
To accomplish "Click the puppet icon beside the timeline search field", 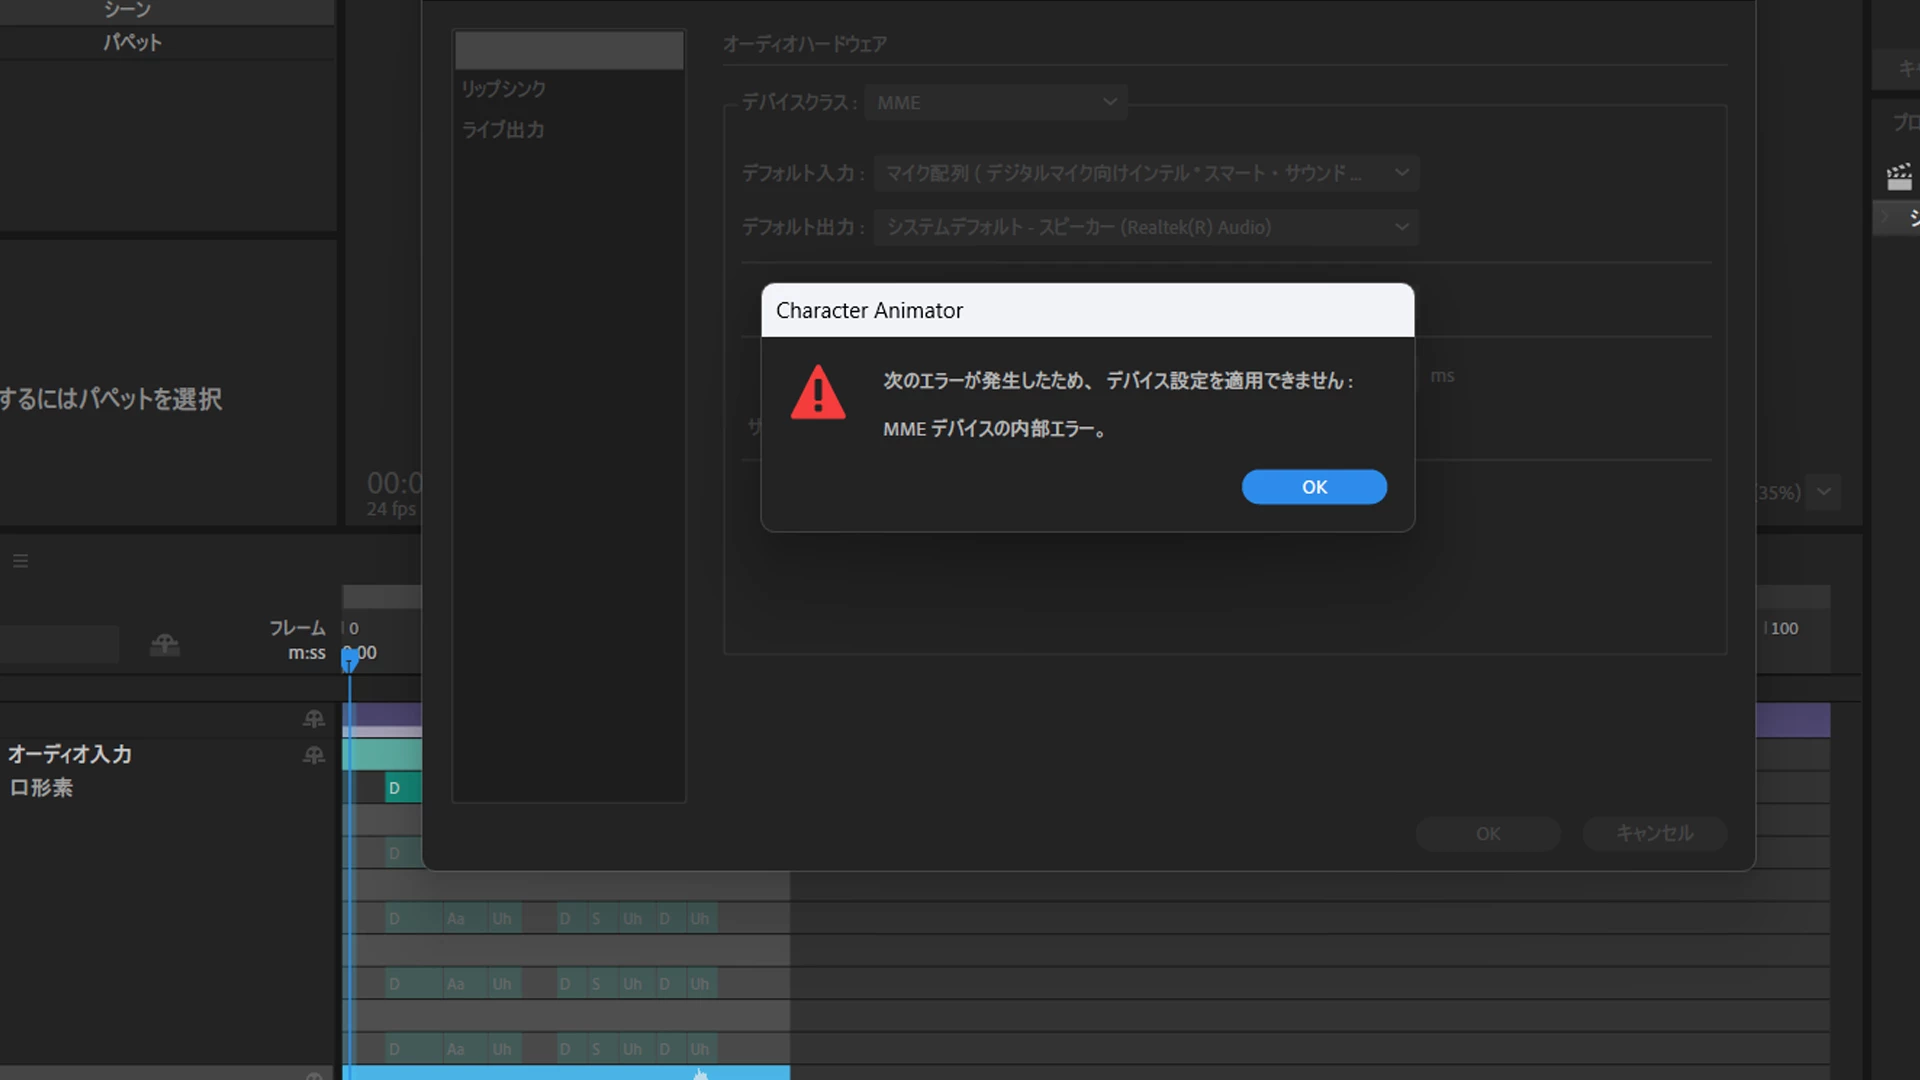I will click(x=165, y=645).
